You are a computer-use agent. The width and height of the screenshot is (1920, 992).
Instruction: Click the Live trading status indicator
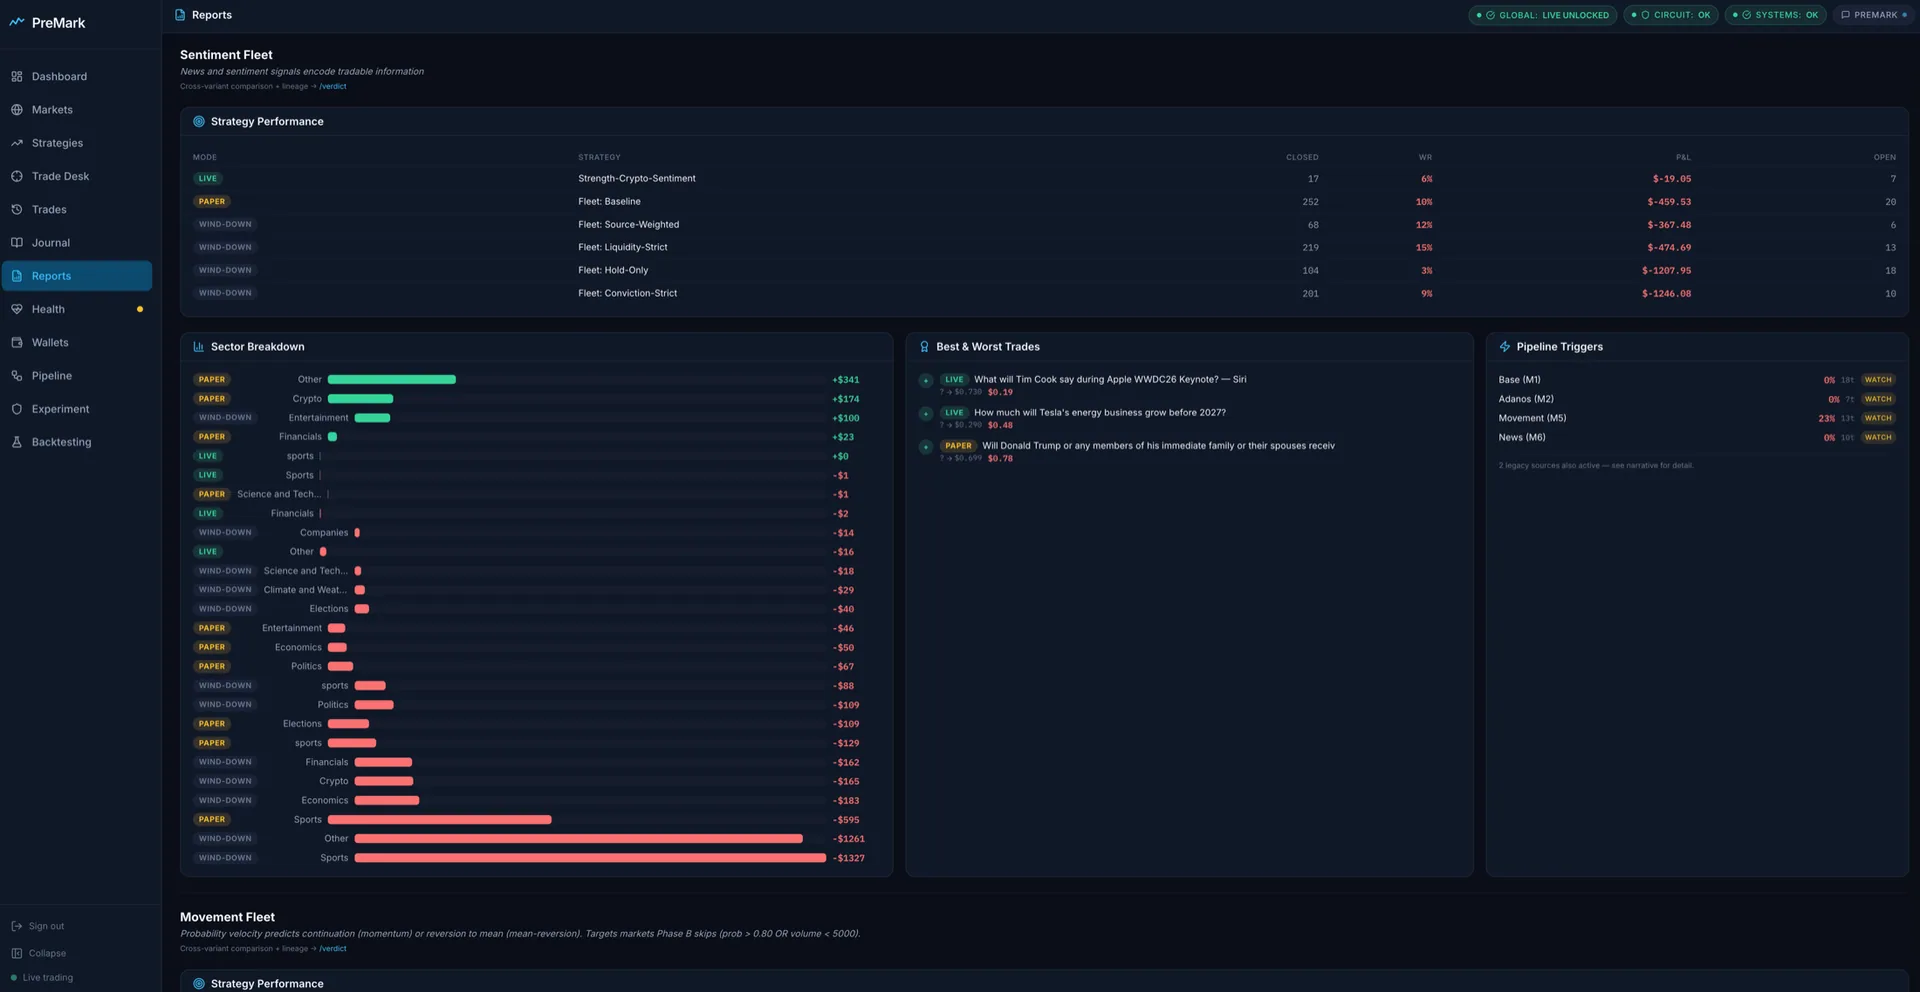coord(42,978)
